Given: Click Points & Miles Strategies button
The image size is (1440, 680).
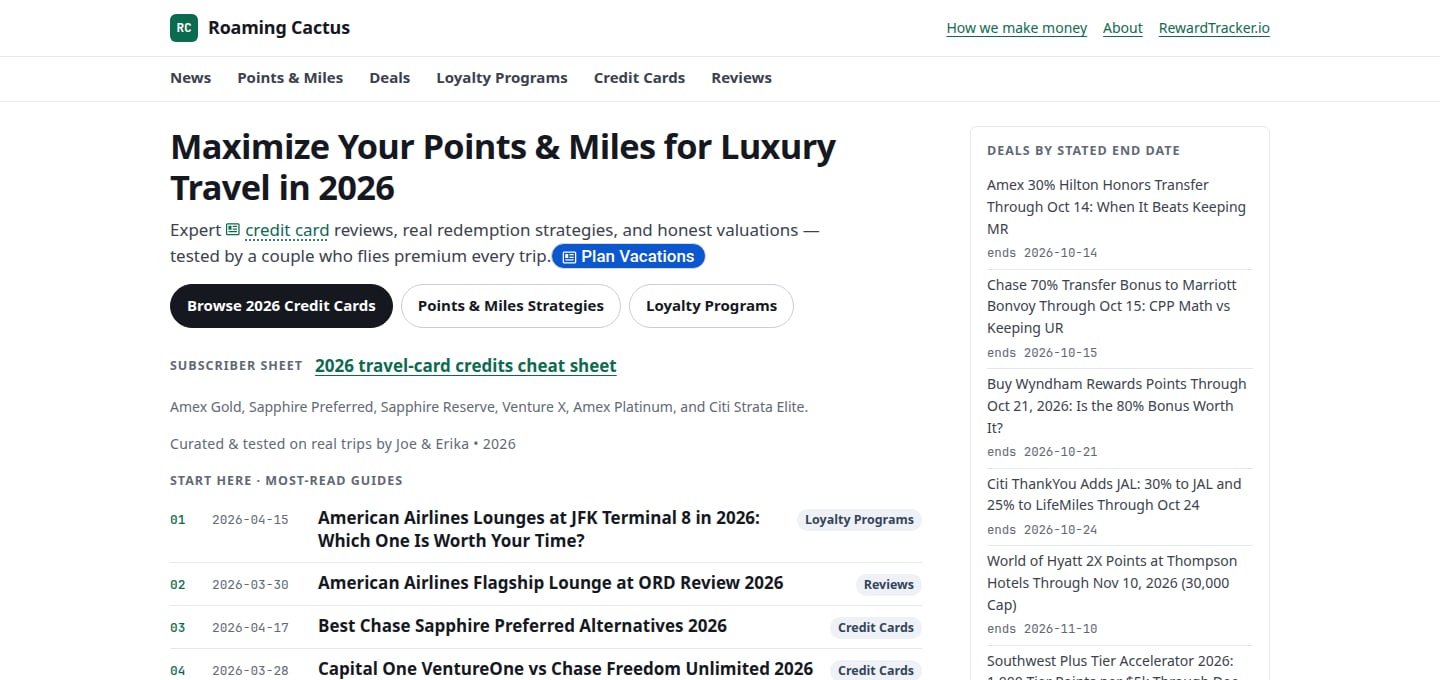Looking at the screenshot, I should [x=510, y=306].
